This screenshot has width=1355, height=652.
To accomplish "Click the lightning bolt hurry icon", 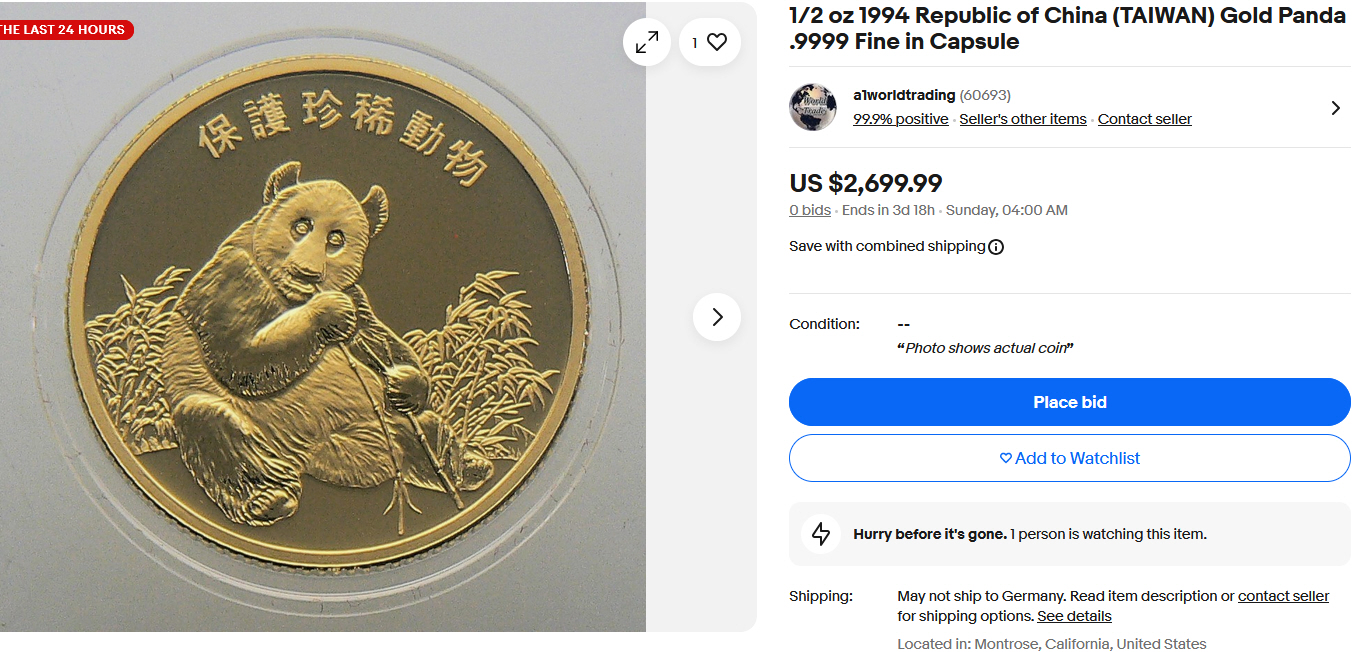I will point(821,534).
